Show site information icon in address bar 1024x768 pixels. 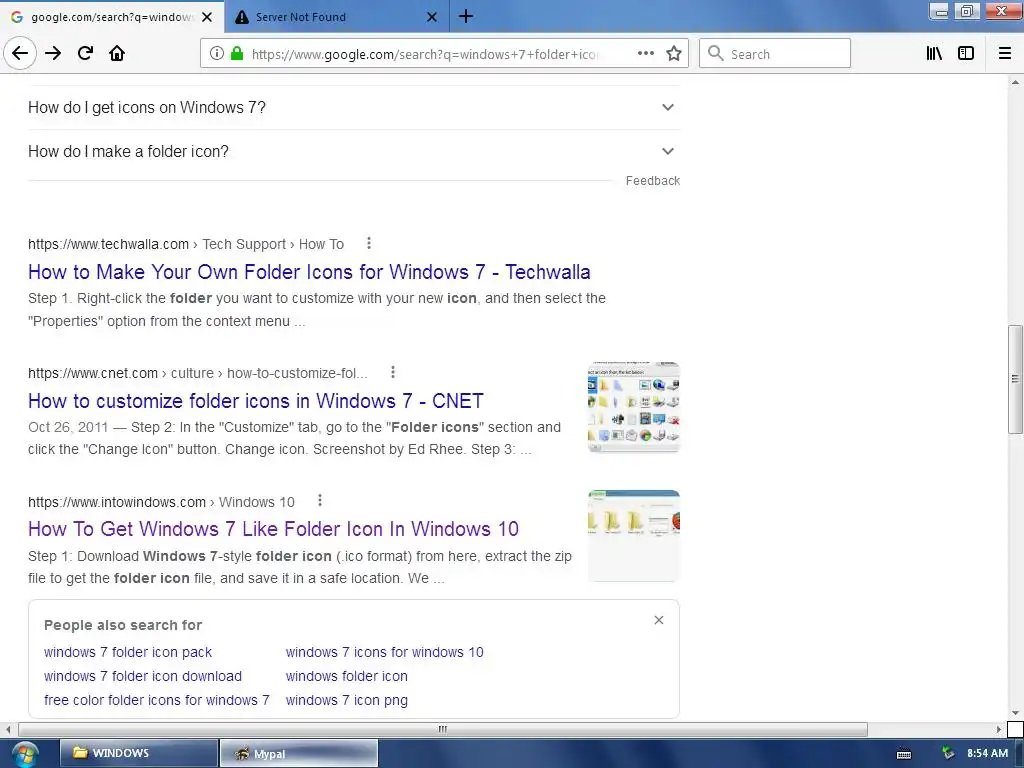pos(217,54)
